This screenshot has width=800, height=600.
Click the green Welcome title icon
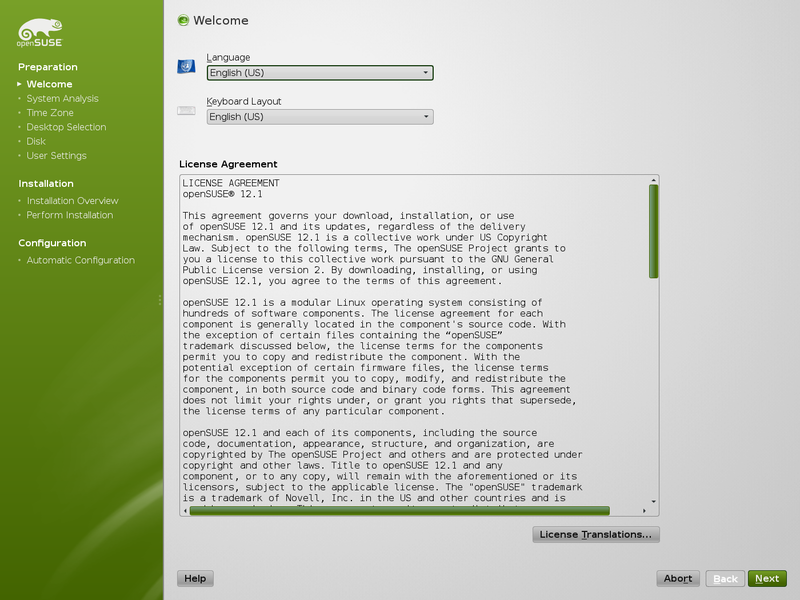(183, 20)
